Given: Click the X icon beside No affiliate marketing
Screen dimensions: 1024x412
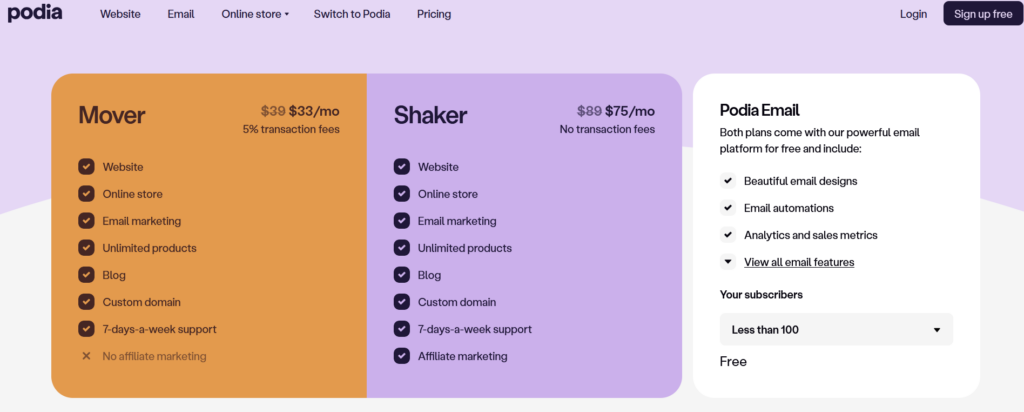Looking at the screenshot, I should (86, 356).
